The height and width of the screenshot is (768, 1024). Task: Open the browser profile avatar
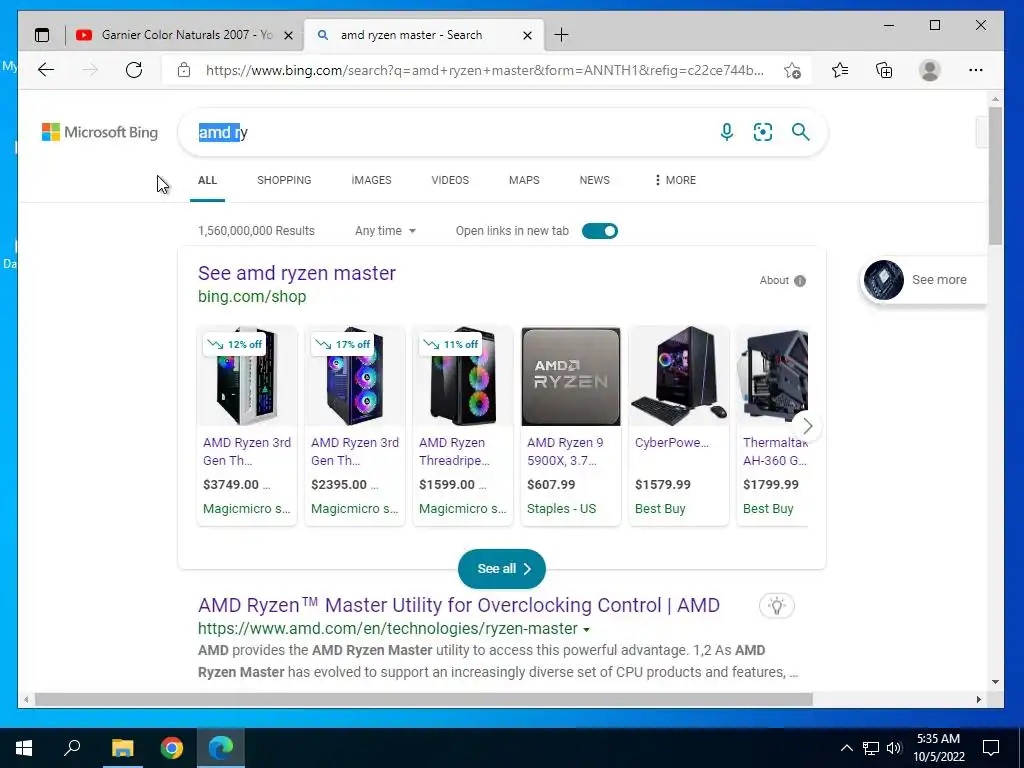pyautogui.click(x=929, y=70)
